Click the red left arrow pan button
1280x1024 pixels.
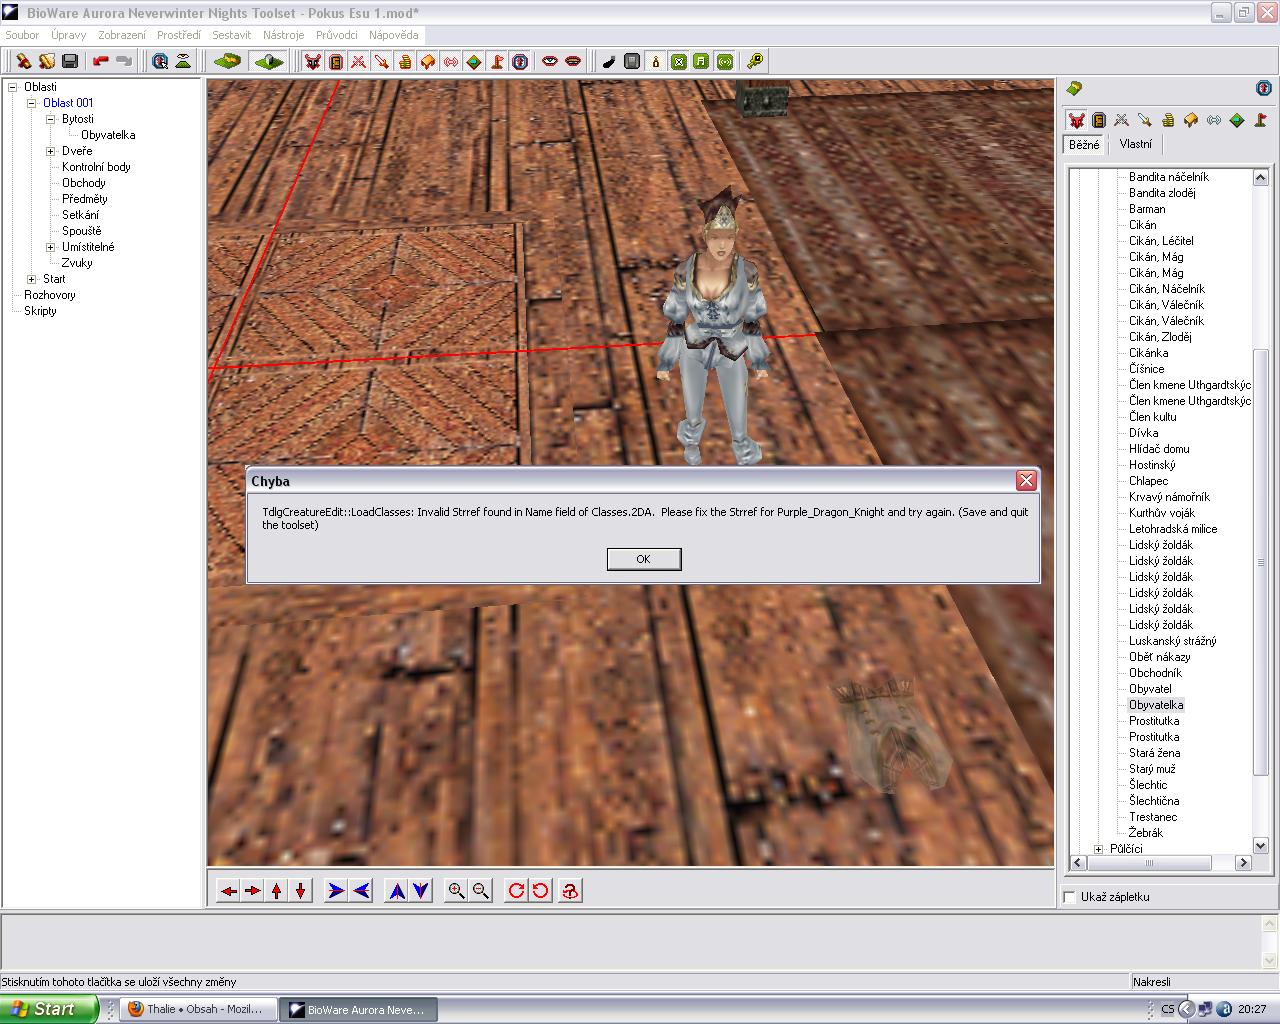(x=229, y=890)
